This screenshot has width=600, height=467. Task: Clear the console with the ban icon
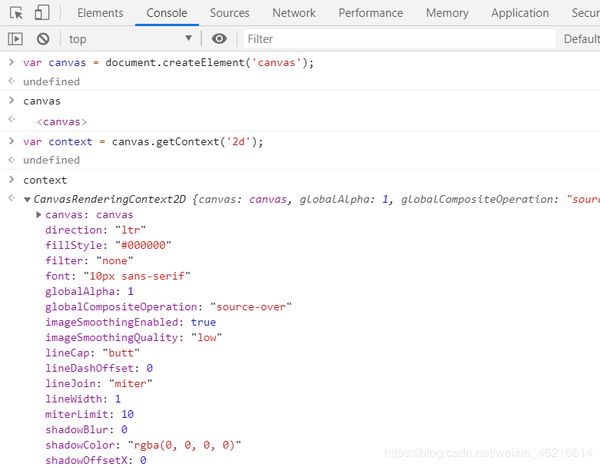[x=43, y=39]
